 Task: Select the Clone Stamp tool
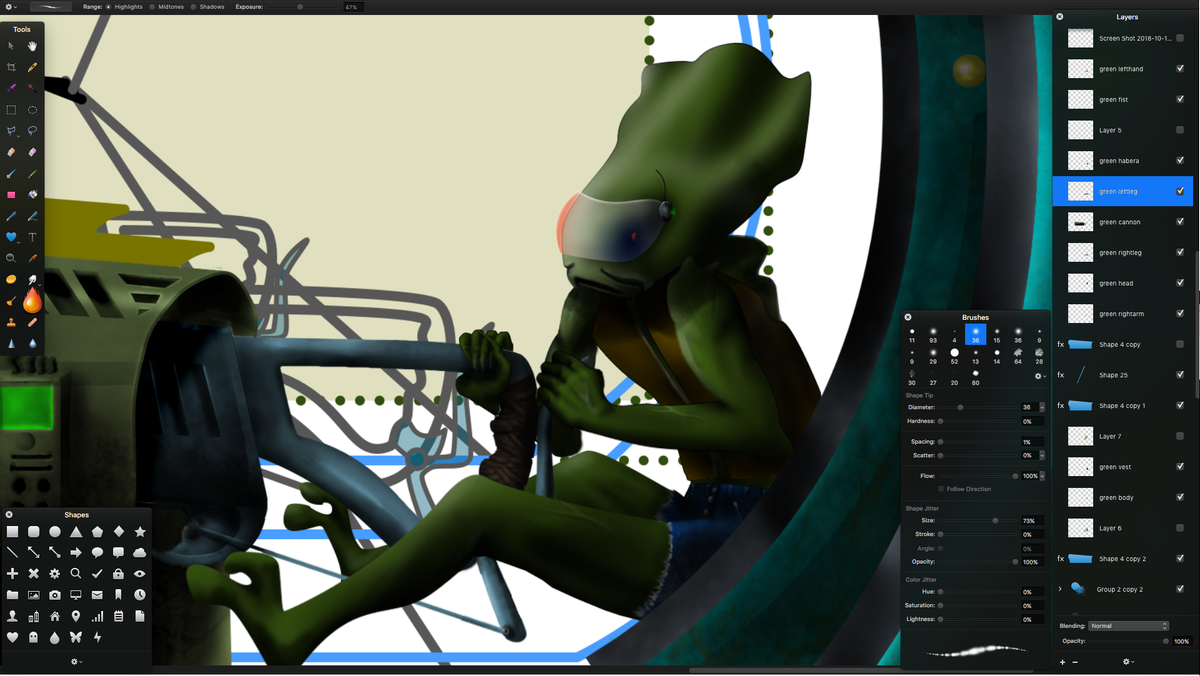coord(11,322)
